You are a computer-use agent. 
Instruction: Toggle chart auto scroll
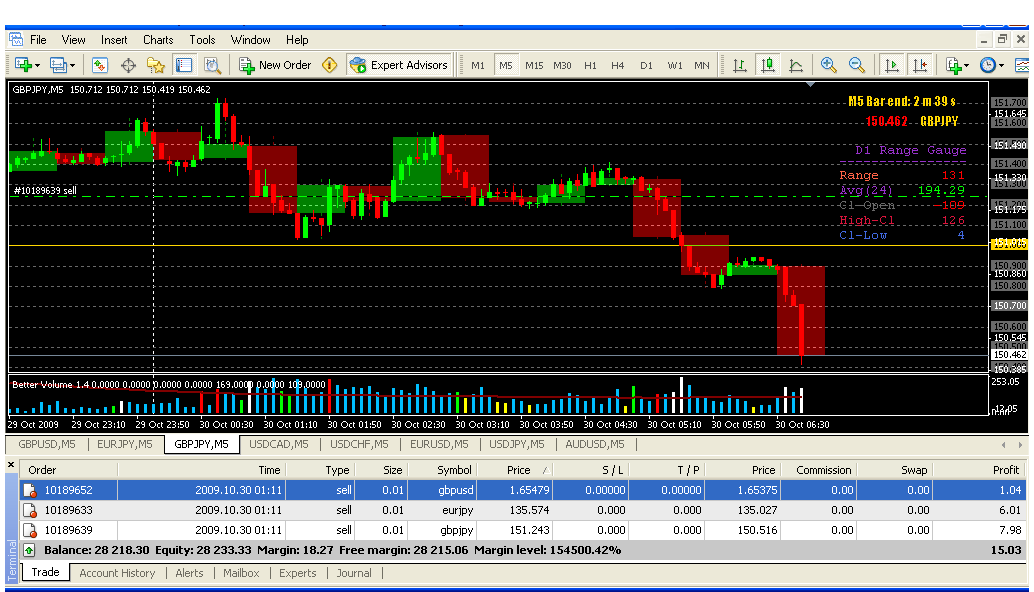pyautogui.click(x=891, y=65)
